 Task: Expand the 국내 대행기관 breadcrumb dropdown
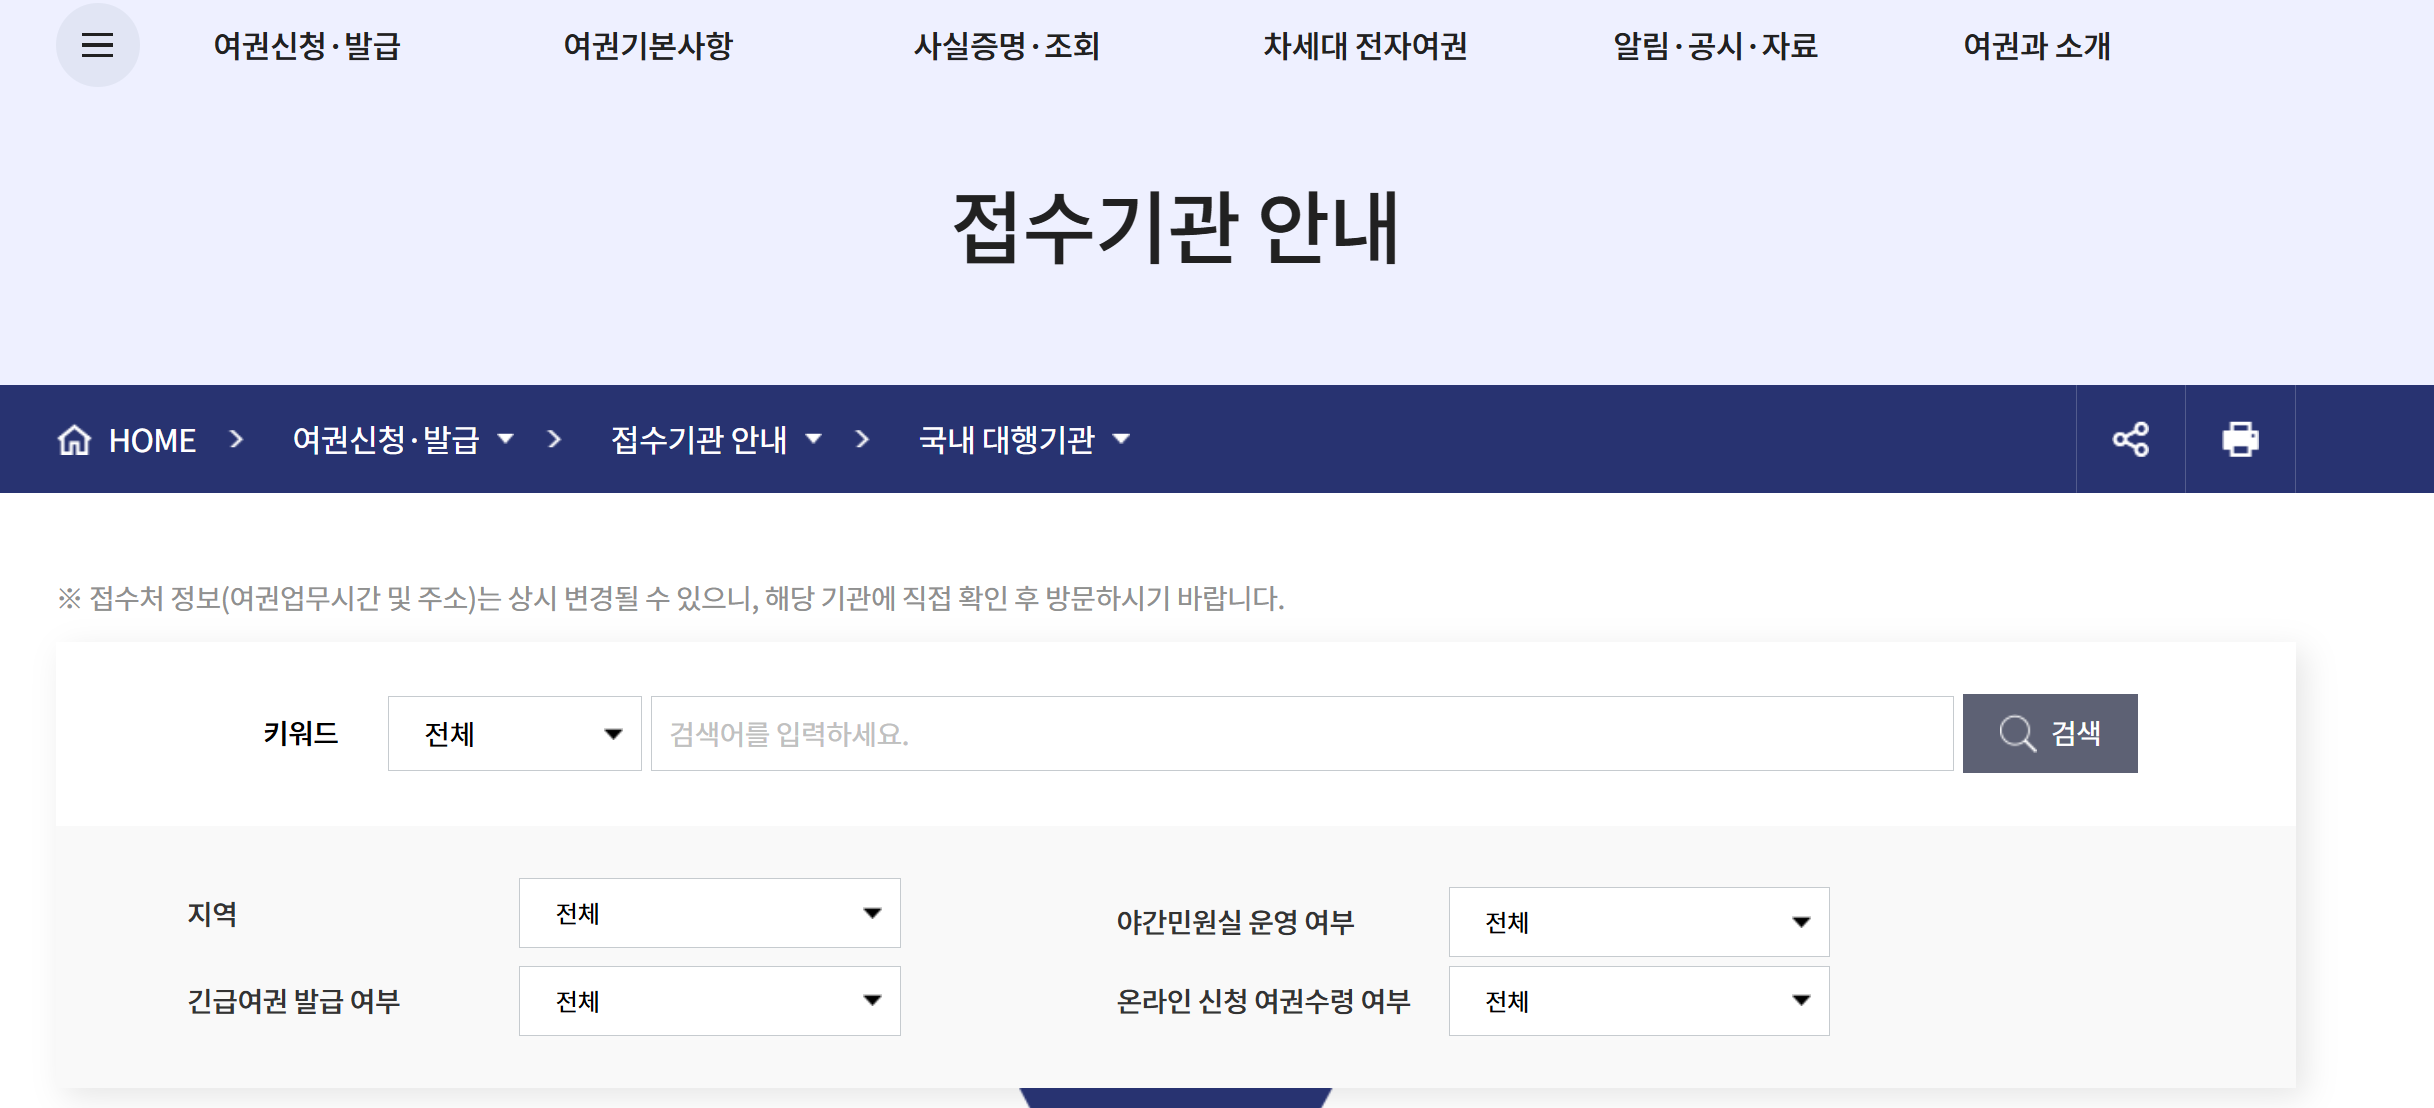[1122, 439]
